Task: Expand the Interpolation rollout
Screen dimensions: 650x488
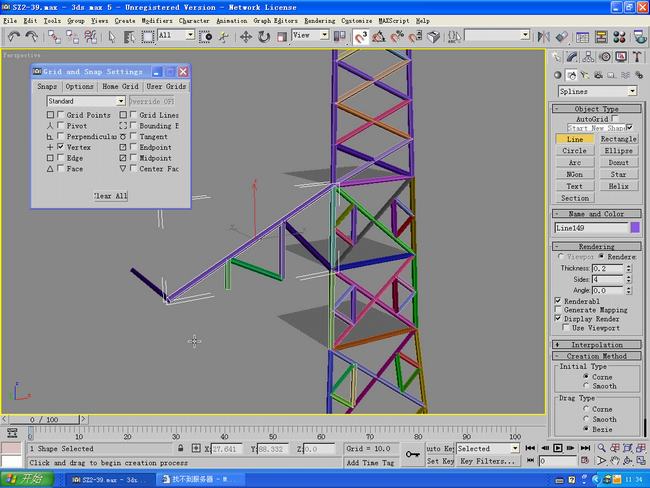Action: tap(597, 345)
